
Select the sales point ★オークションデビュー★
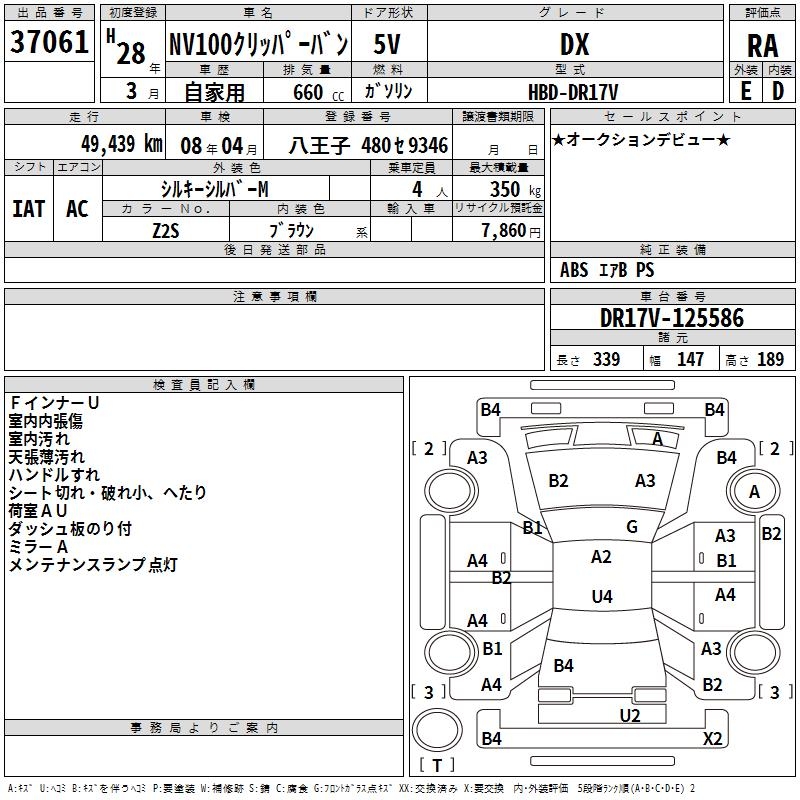pyautogui.click(x=641, y=139)
